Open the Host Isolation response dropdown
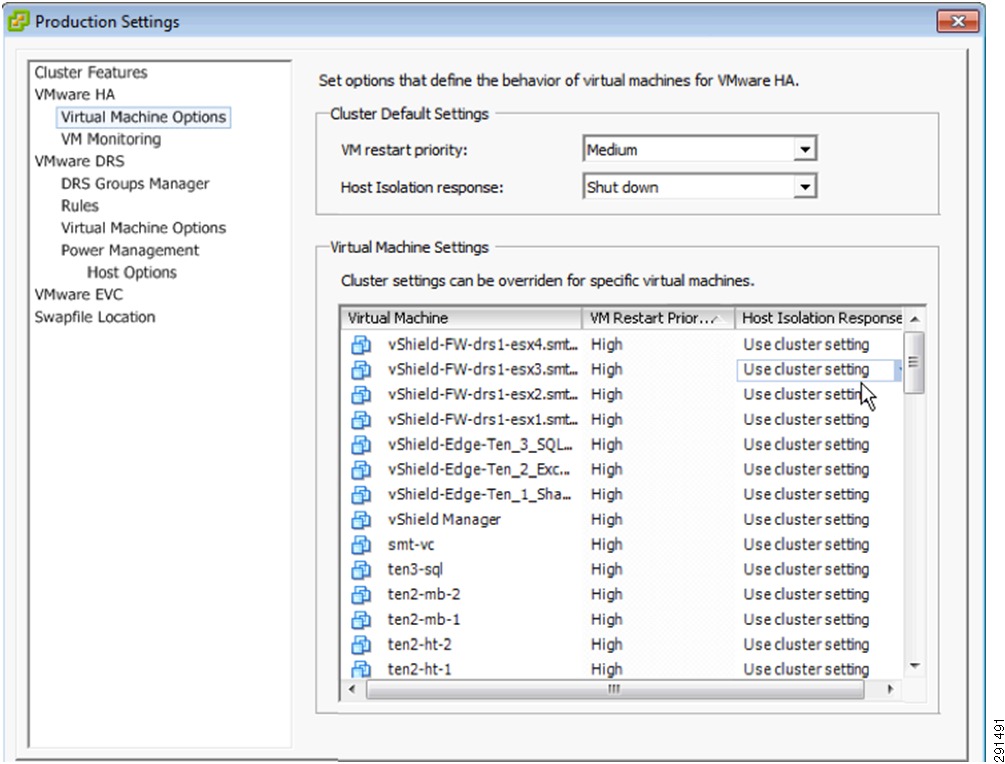This screenshot has width=1005, height=764. pos(804,187)
